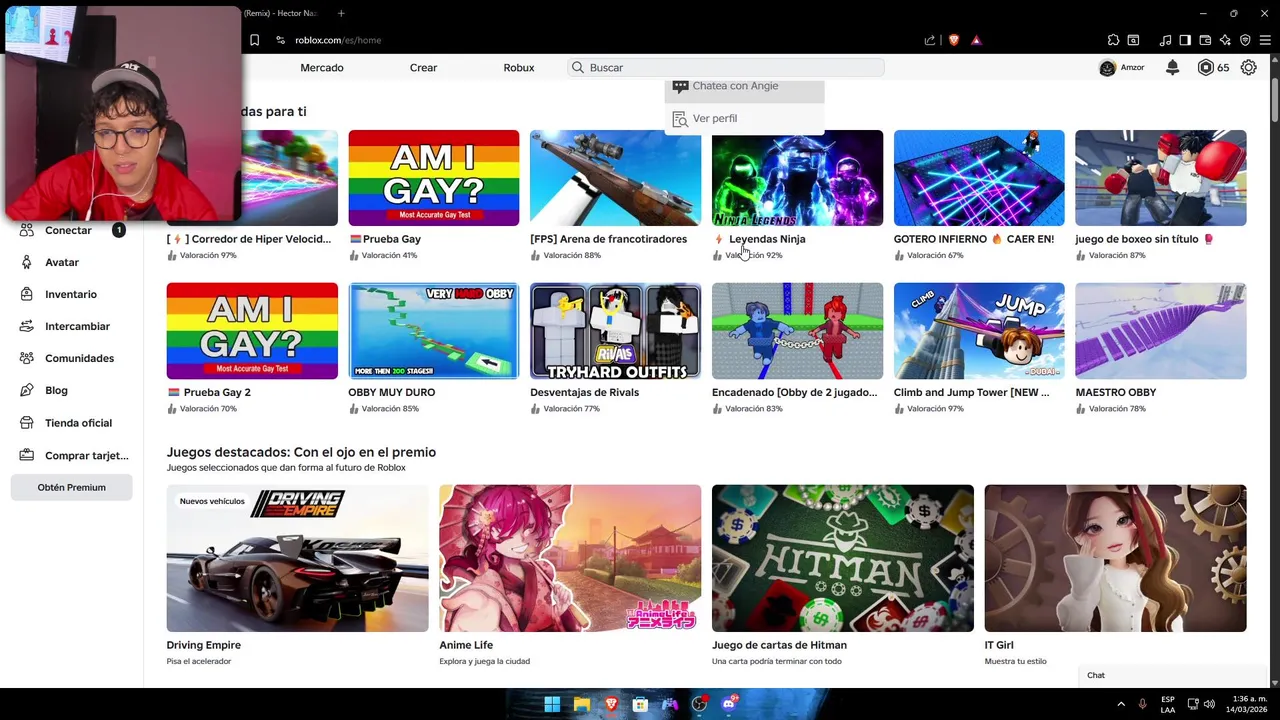Click the Inventario sidebar icon
The width and height of the screenshot is (1280, 720).
27,294
